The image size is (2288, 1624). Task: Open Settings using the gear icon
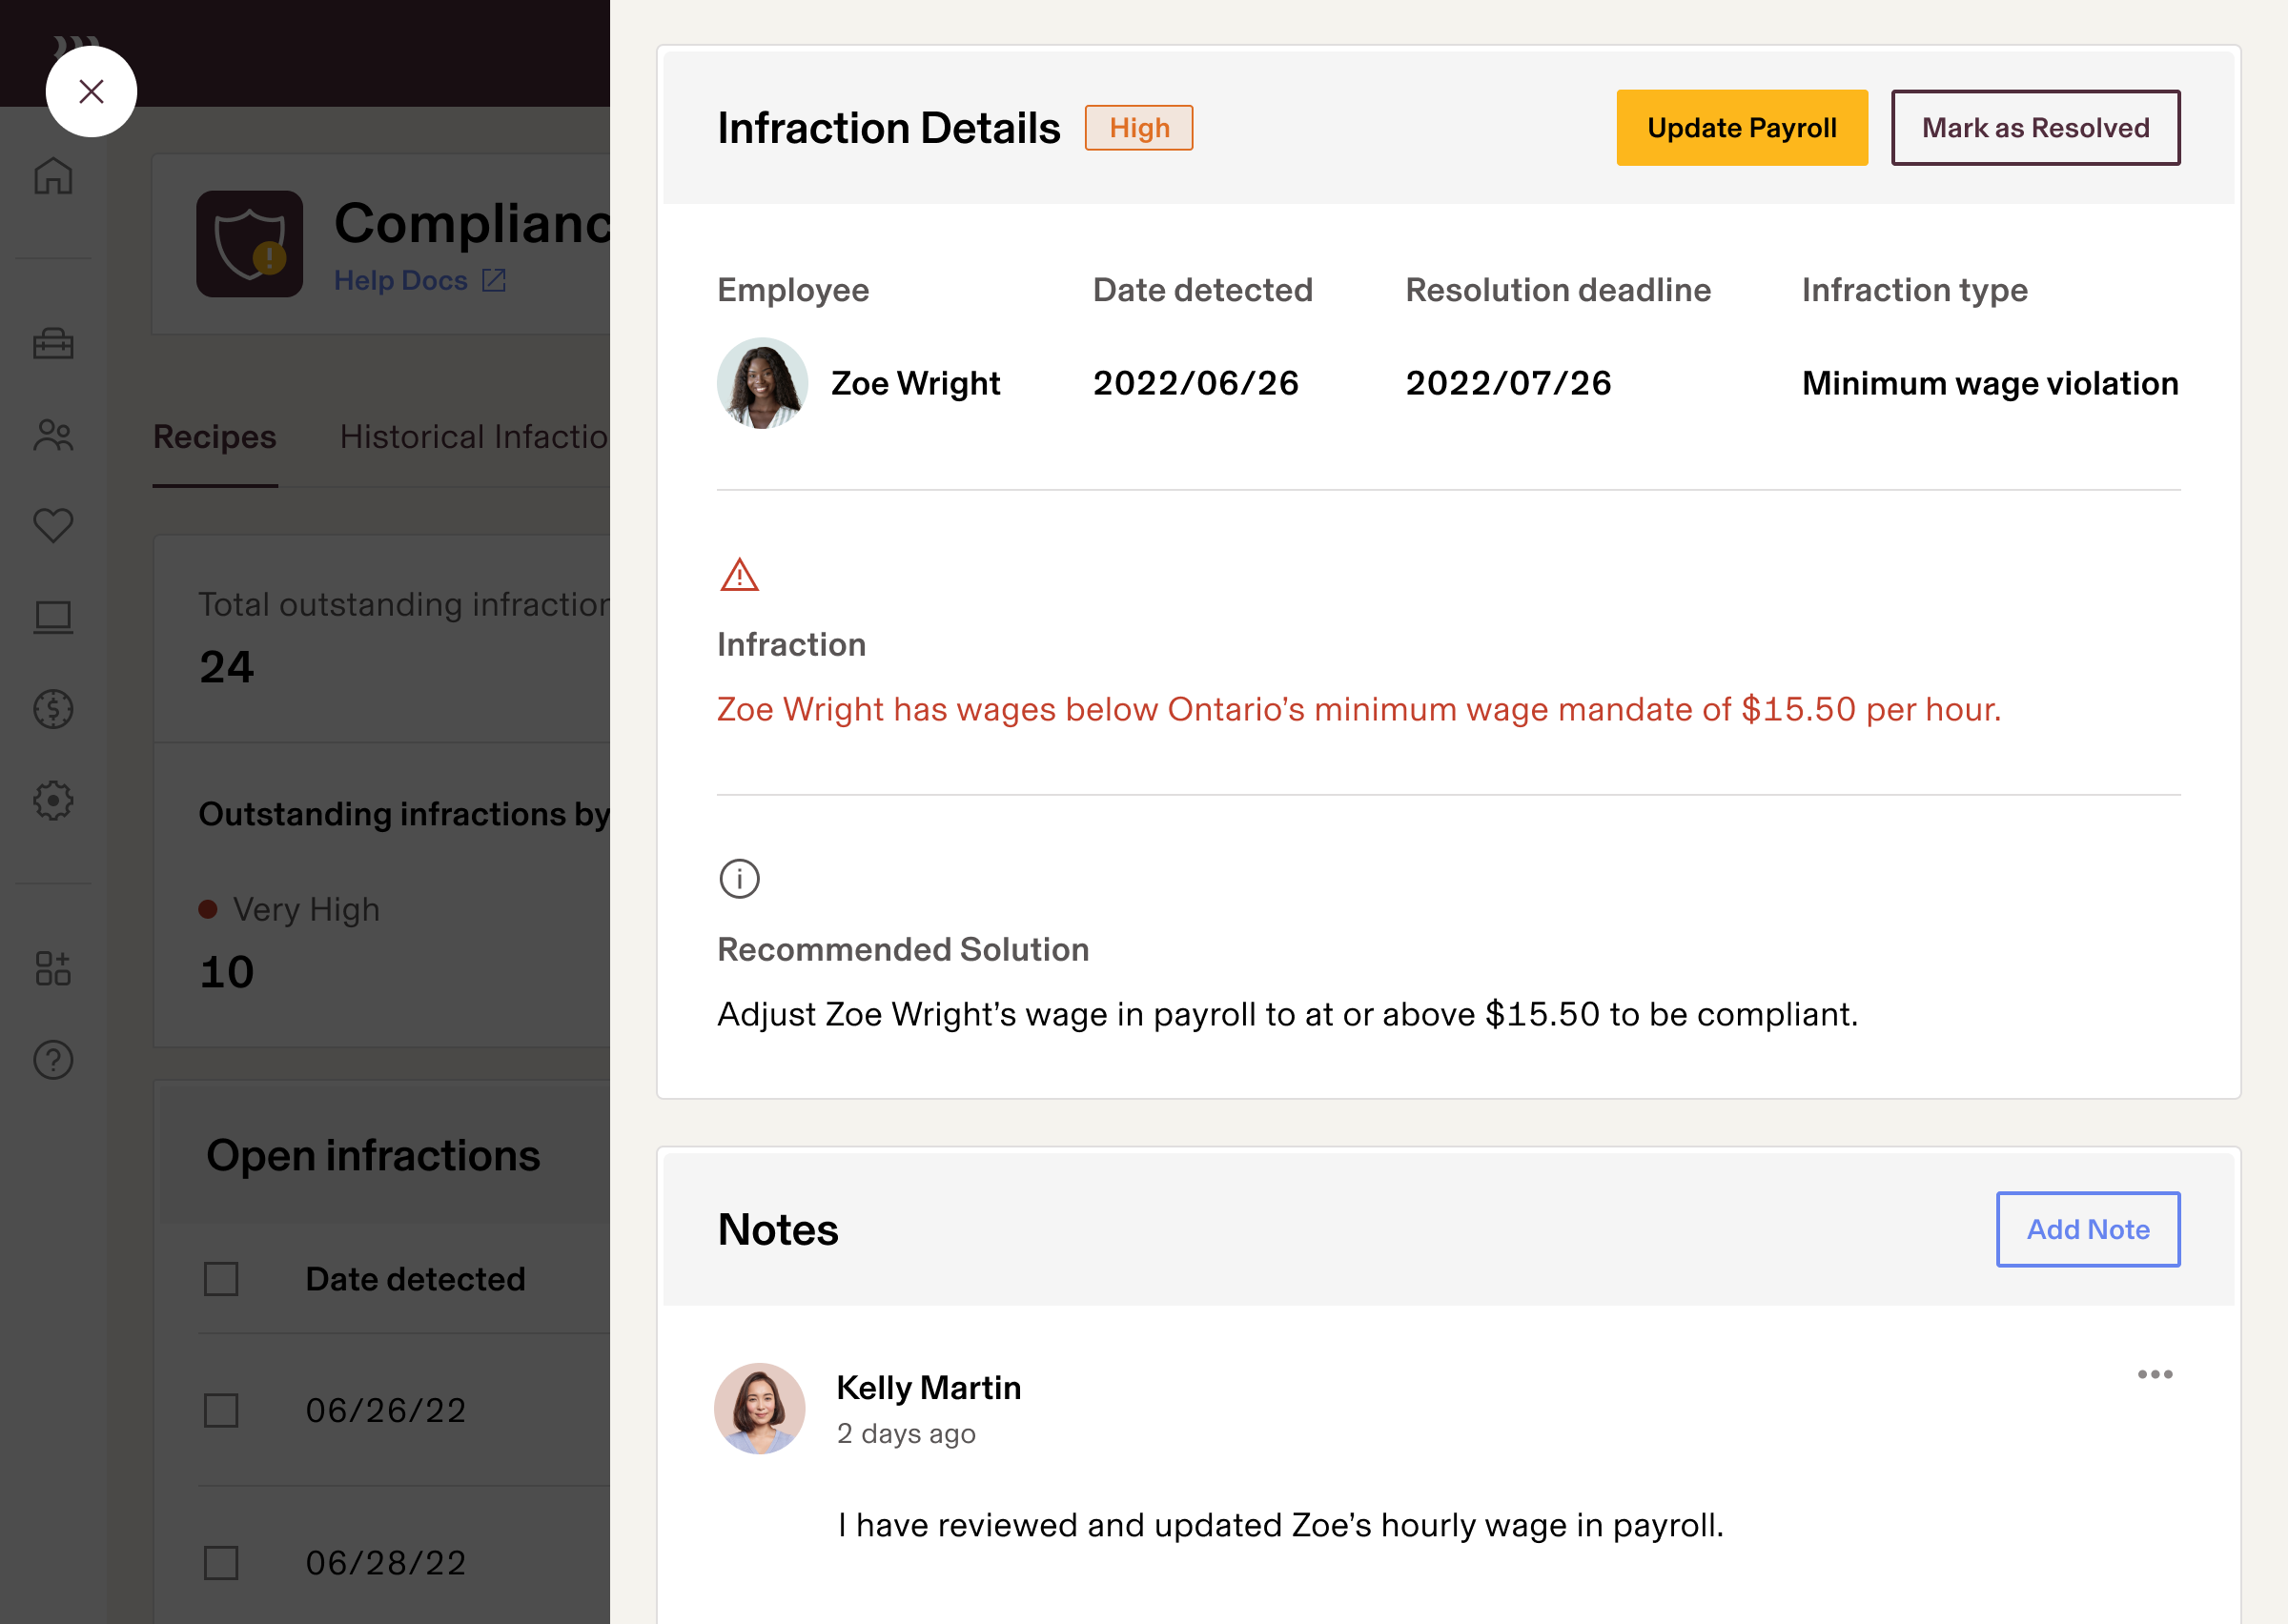(53, 800)
